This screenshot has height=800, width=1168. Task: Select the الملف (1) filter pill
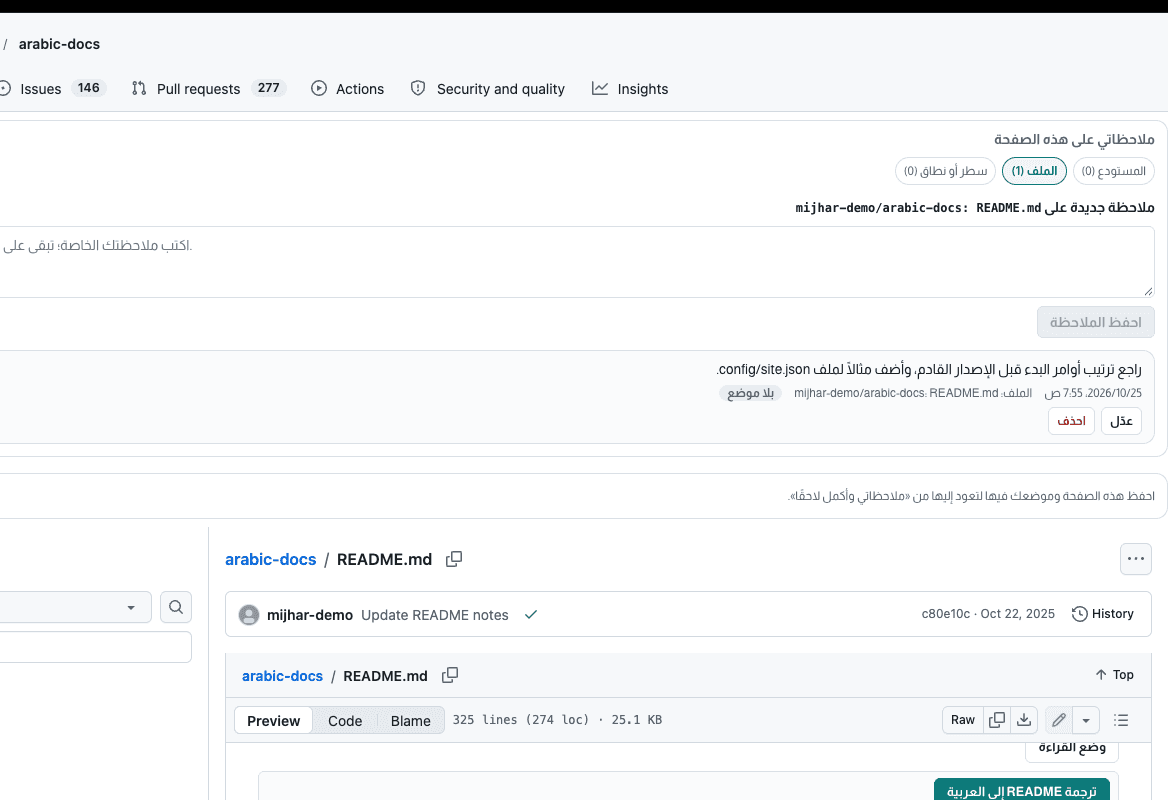(x=1034, y=171)
